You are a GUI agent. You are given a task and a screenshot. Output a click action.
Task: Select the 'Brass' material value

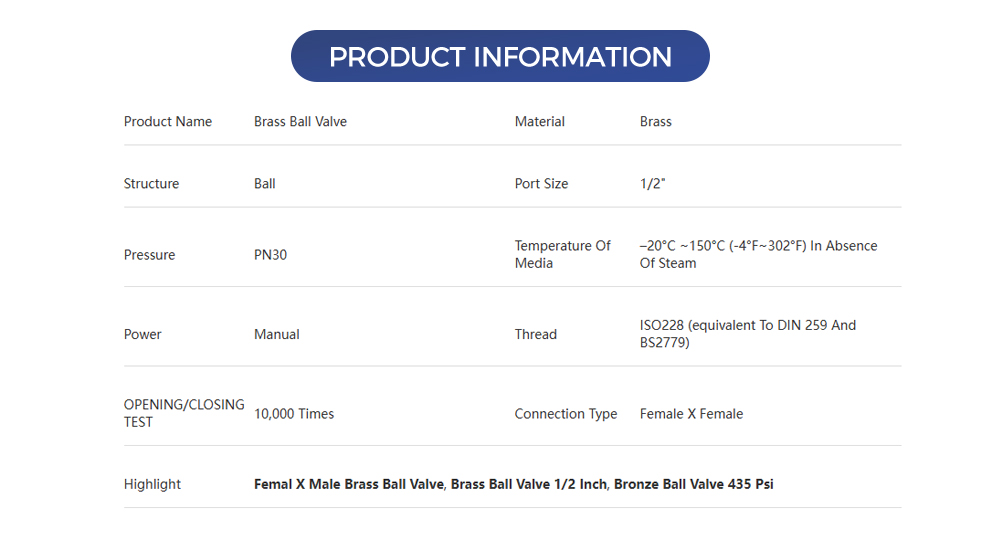click(655, 121)
